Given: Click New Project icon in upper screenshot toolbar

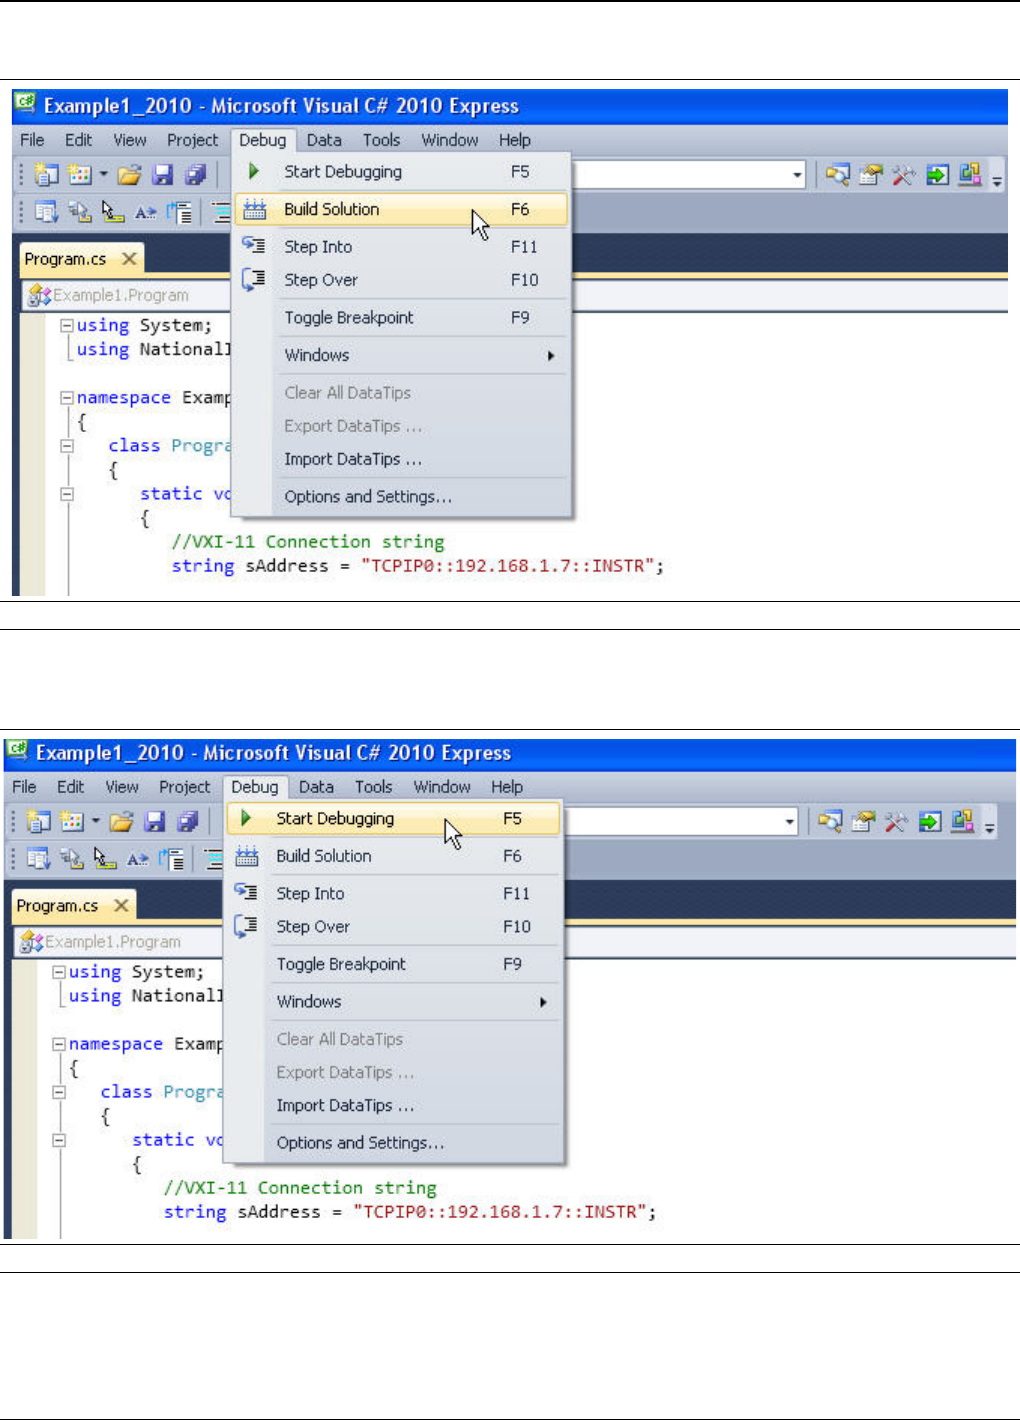Looking at the screenshot, I should tap(46, 175).
